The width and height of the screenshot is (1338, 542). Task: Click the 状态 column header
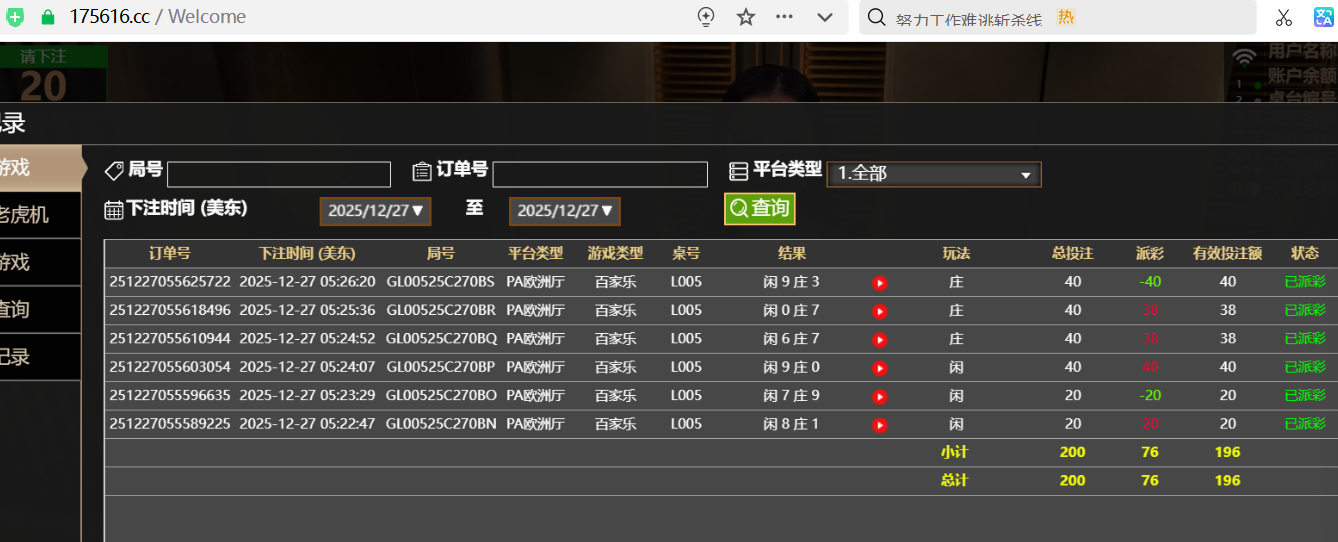1305,253
